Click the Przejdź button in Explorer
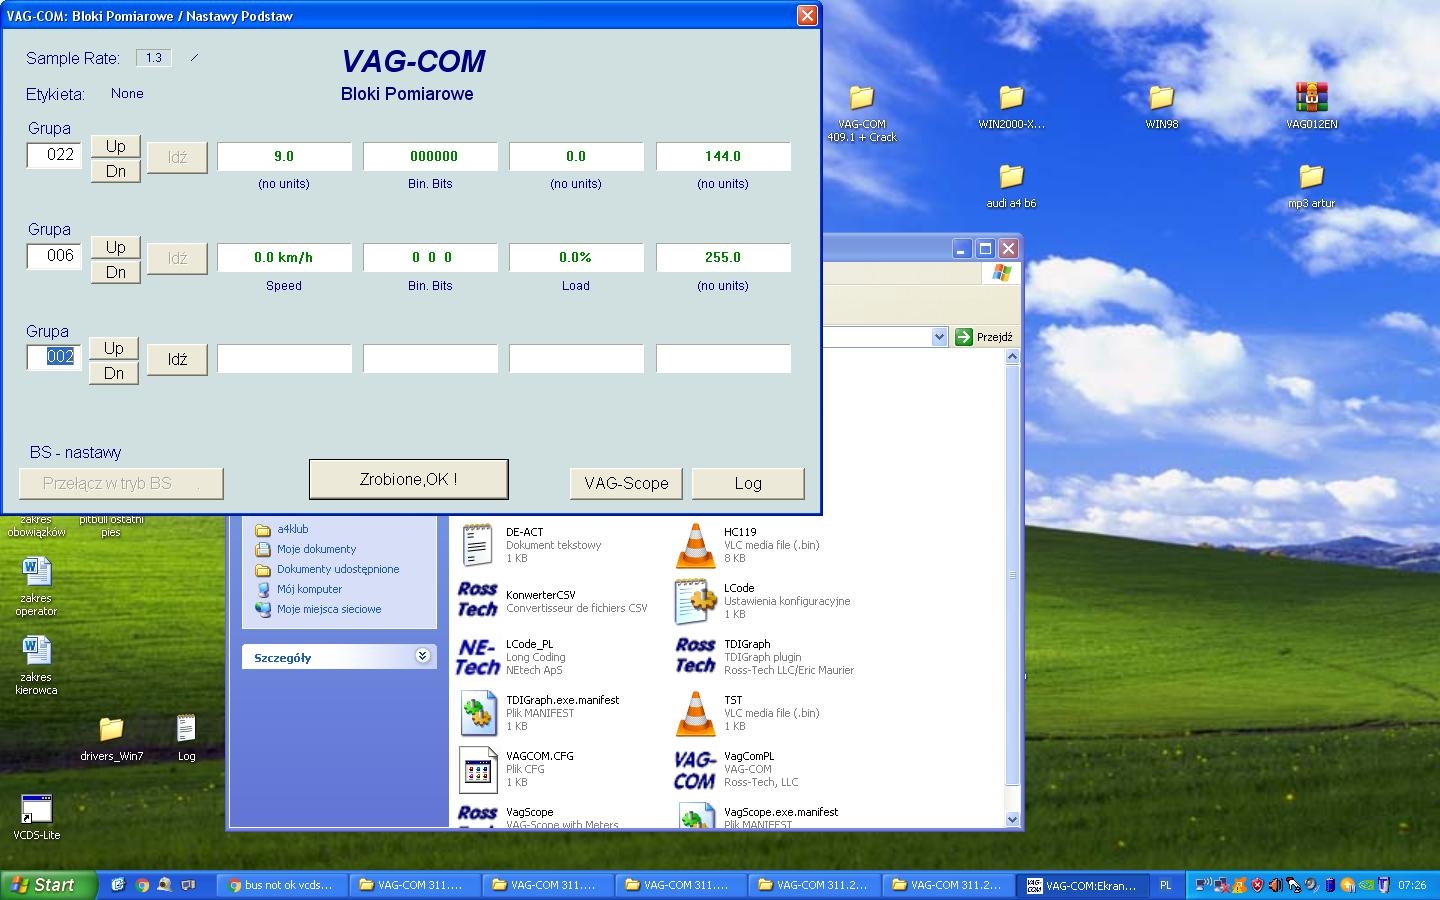Screen dimensions: 1440x900 [984, 337]
